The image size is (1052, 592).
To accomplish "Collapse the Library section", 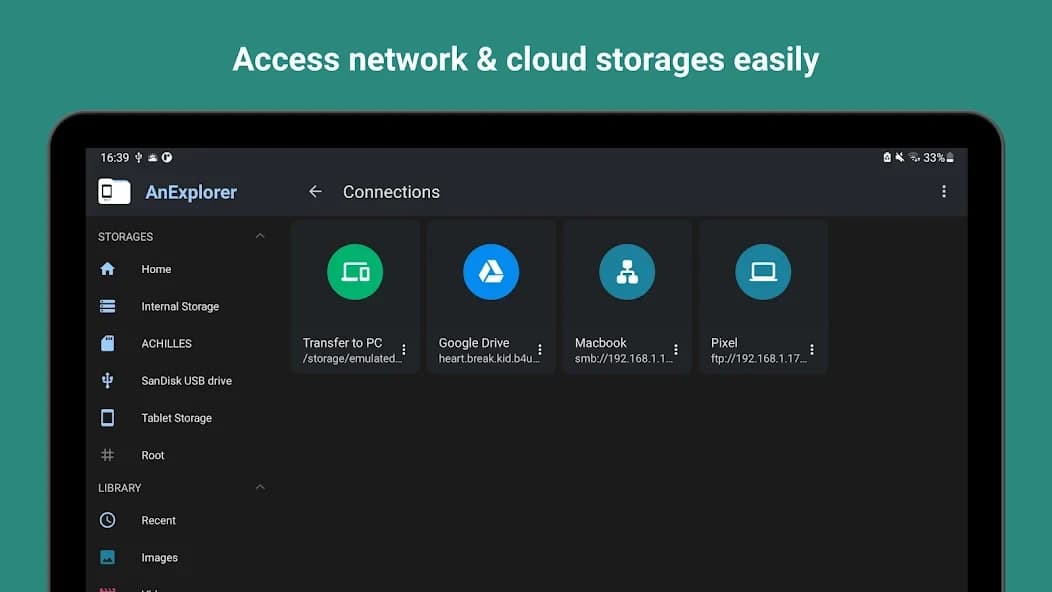I will [x=260, y=488].
